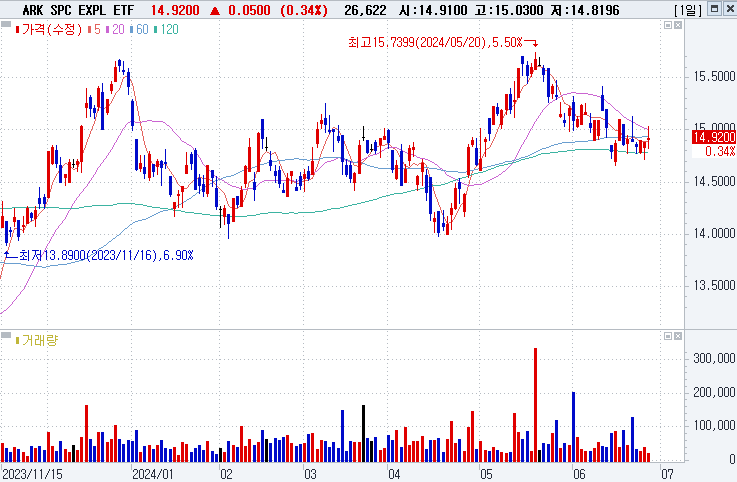737x482 pixels.
Task: Click the red 14.9200 price tag on axis
Action: pos(713,137)
